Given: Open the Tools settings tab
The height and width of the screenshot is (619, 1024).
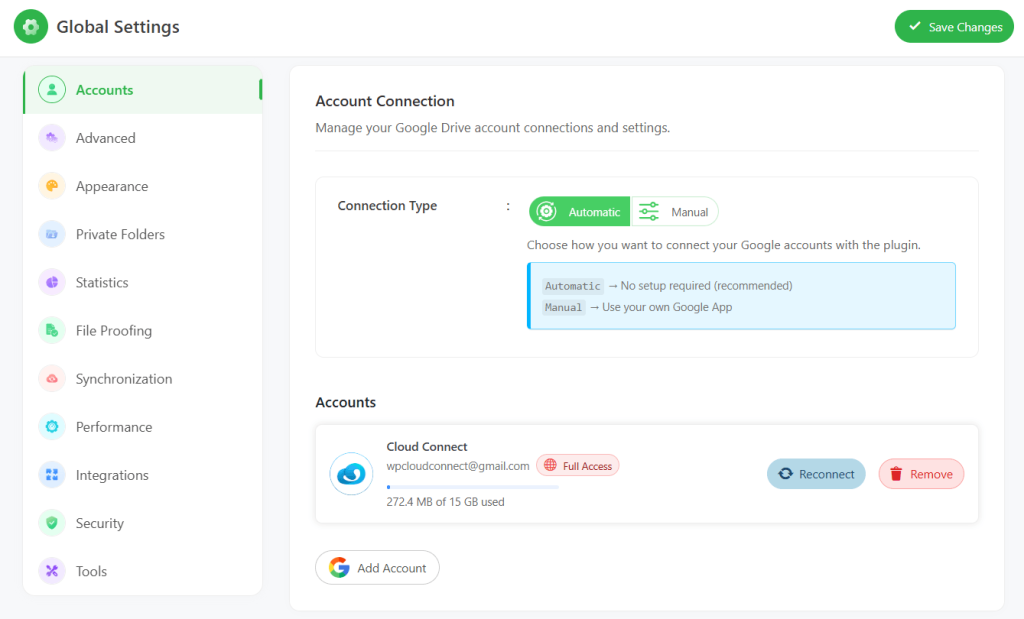Looking at the screenshot, I should coord(91,571).
